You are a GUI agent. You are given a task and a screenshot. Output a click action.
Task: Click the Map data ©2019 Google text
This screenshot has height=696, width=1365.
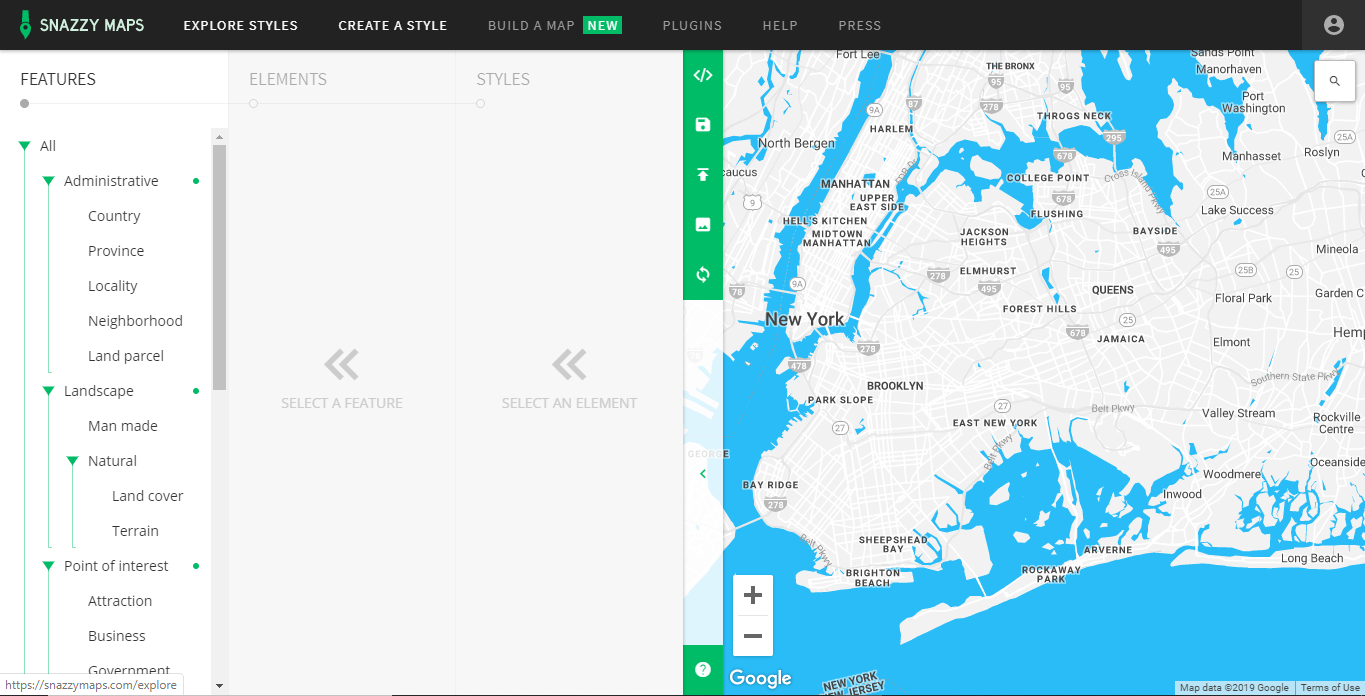click(1234, 688)
